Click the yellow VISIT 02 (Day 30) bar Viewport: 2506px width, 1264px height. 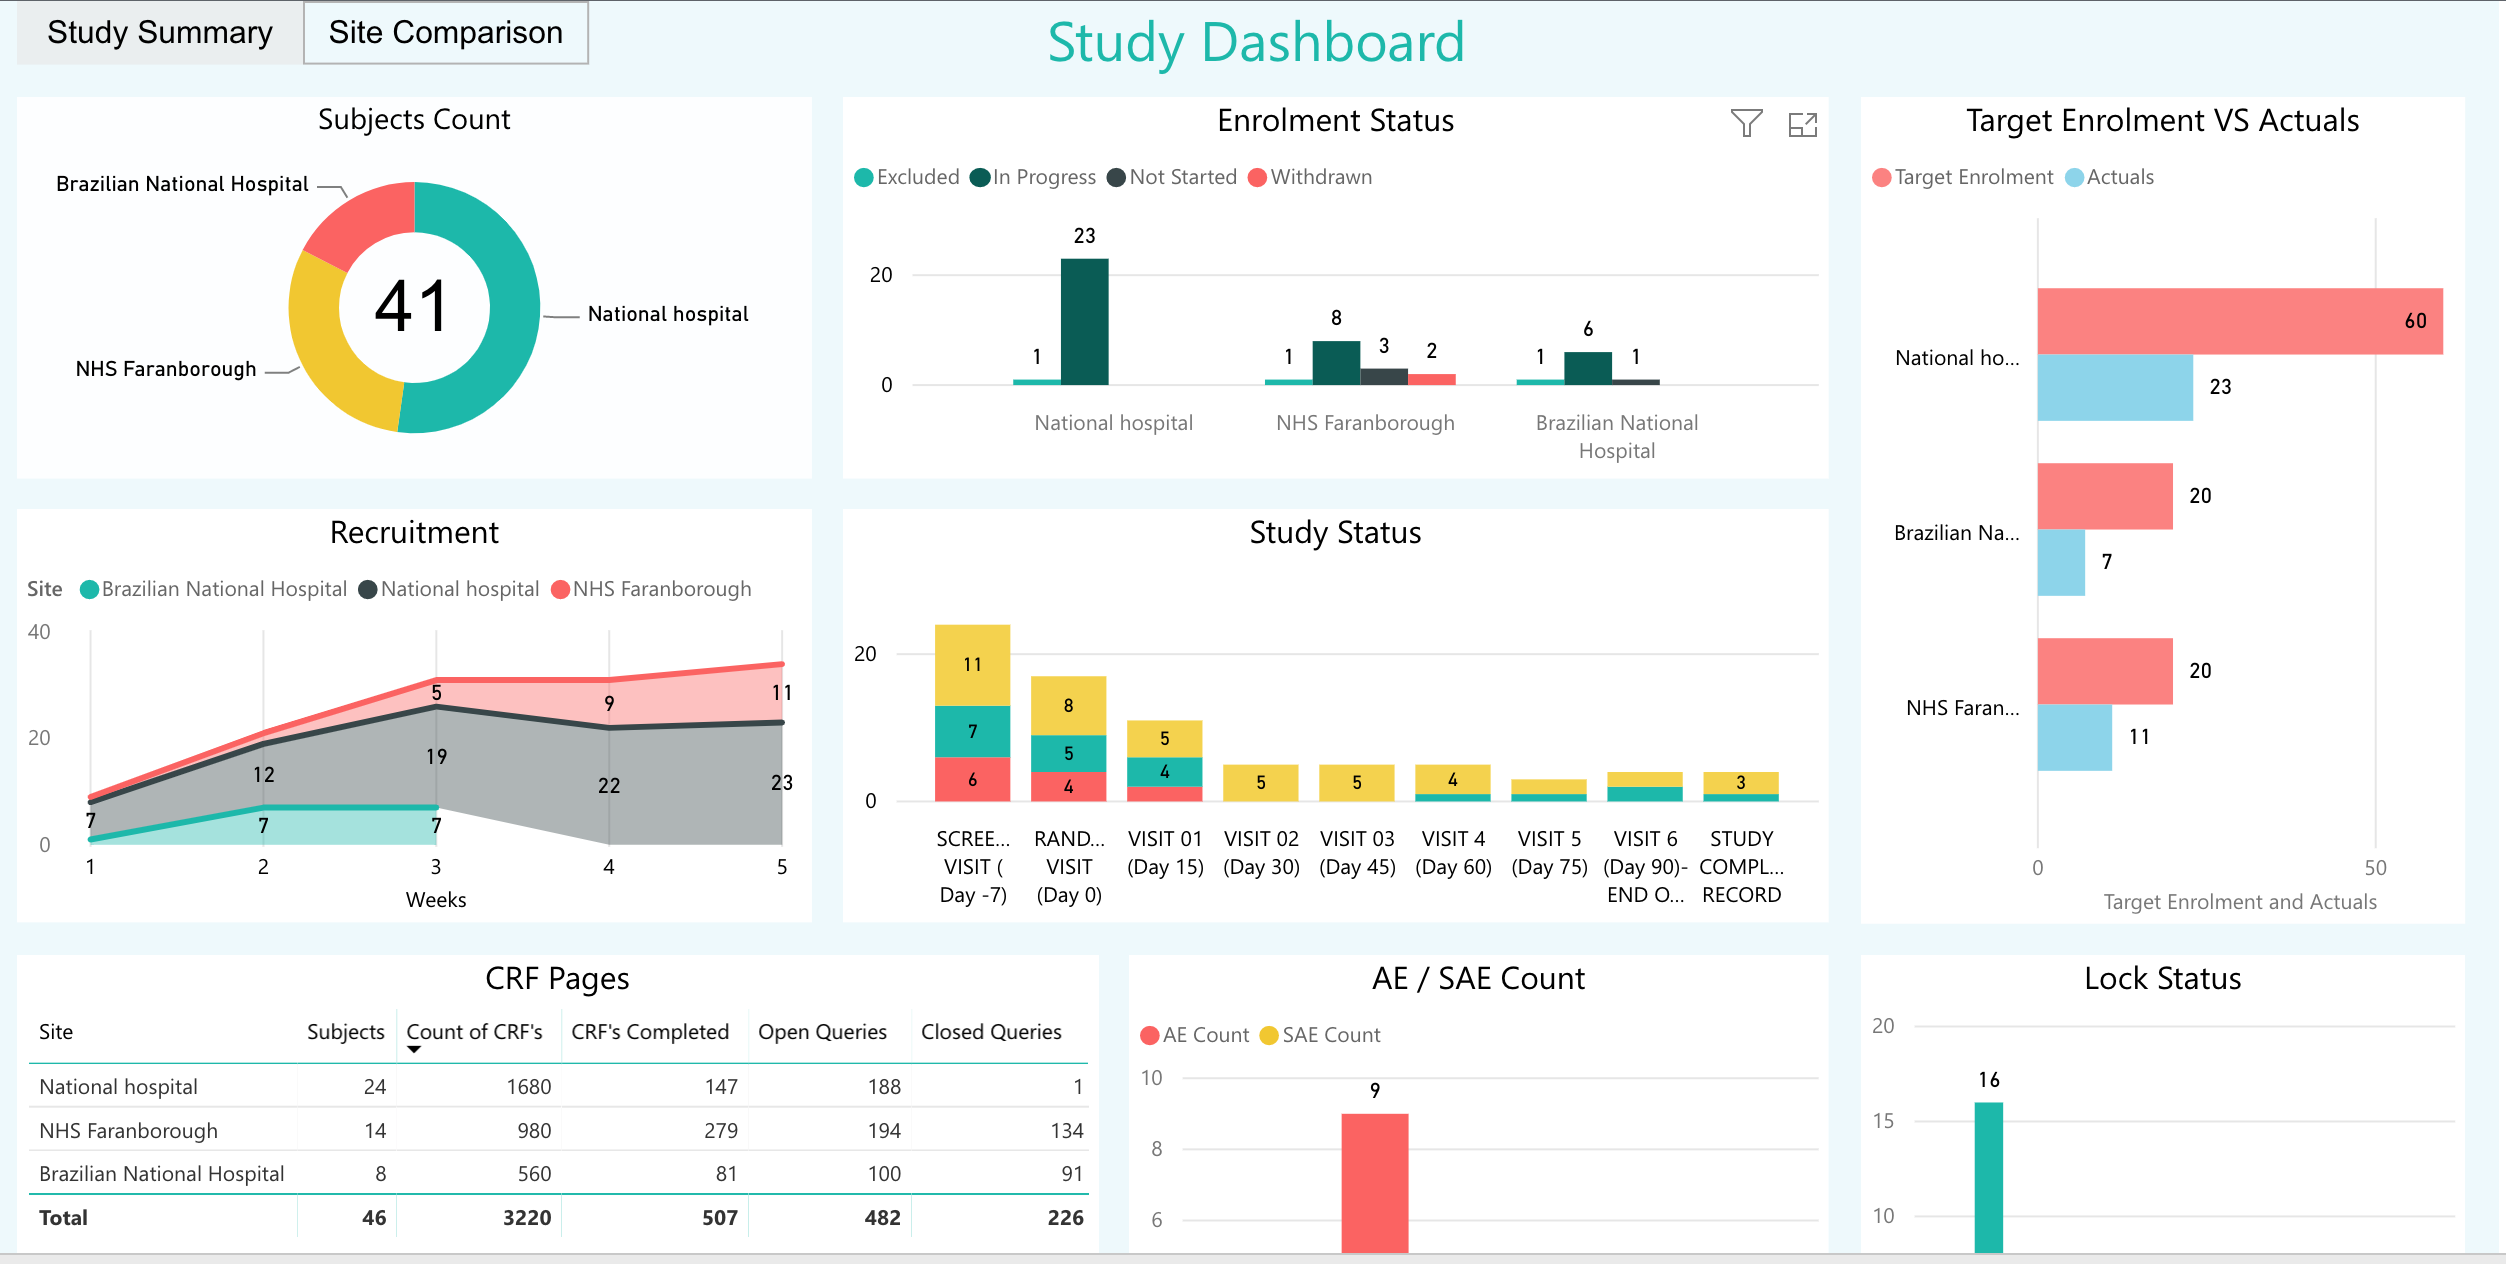(1260, 783)
